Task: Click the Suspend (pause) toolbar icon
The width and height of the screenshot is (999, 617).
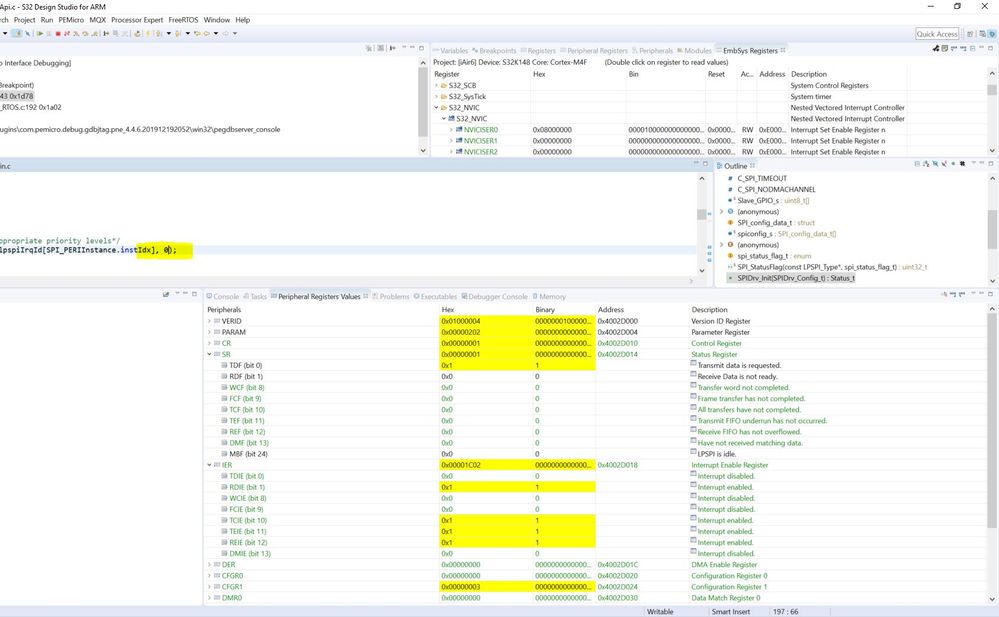Action: pyautogui.click(x=48, y=33)
